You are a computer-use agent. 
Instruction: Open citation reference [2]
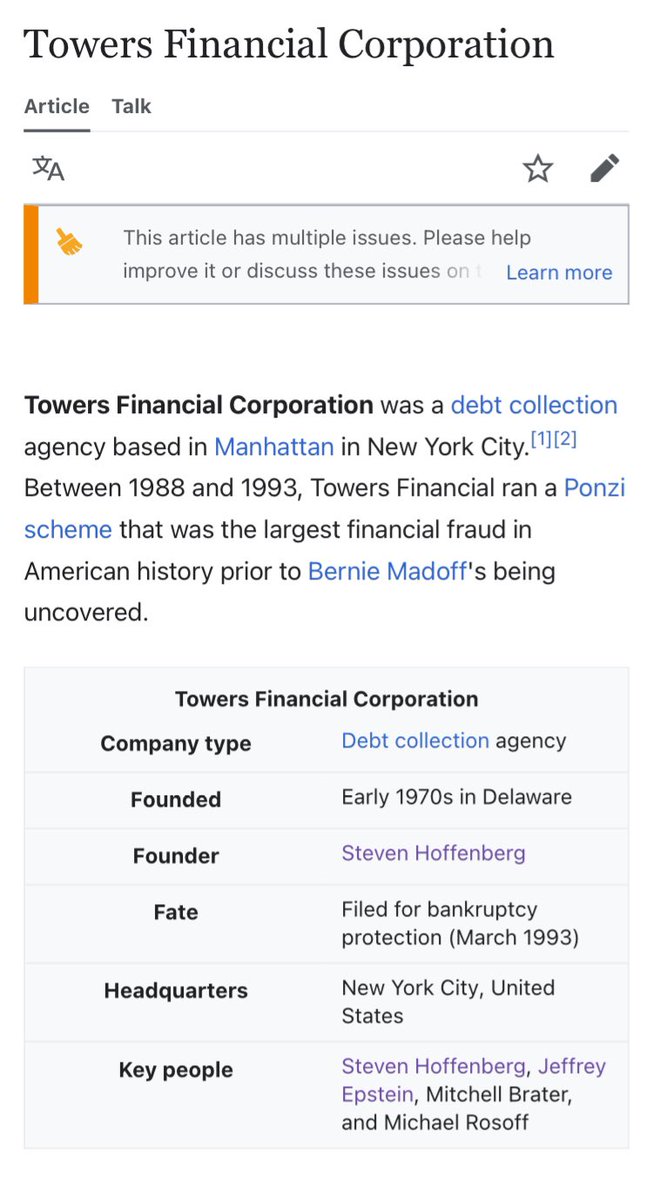tap(565, 440)
